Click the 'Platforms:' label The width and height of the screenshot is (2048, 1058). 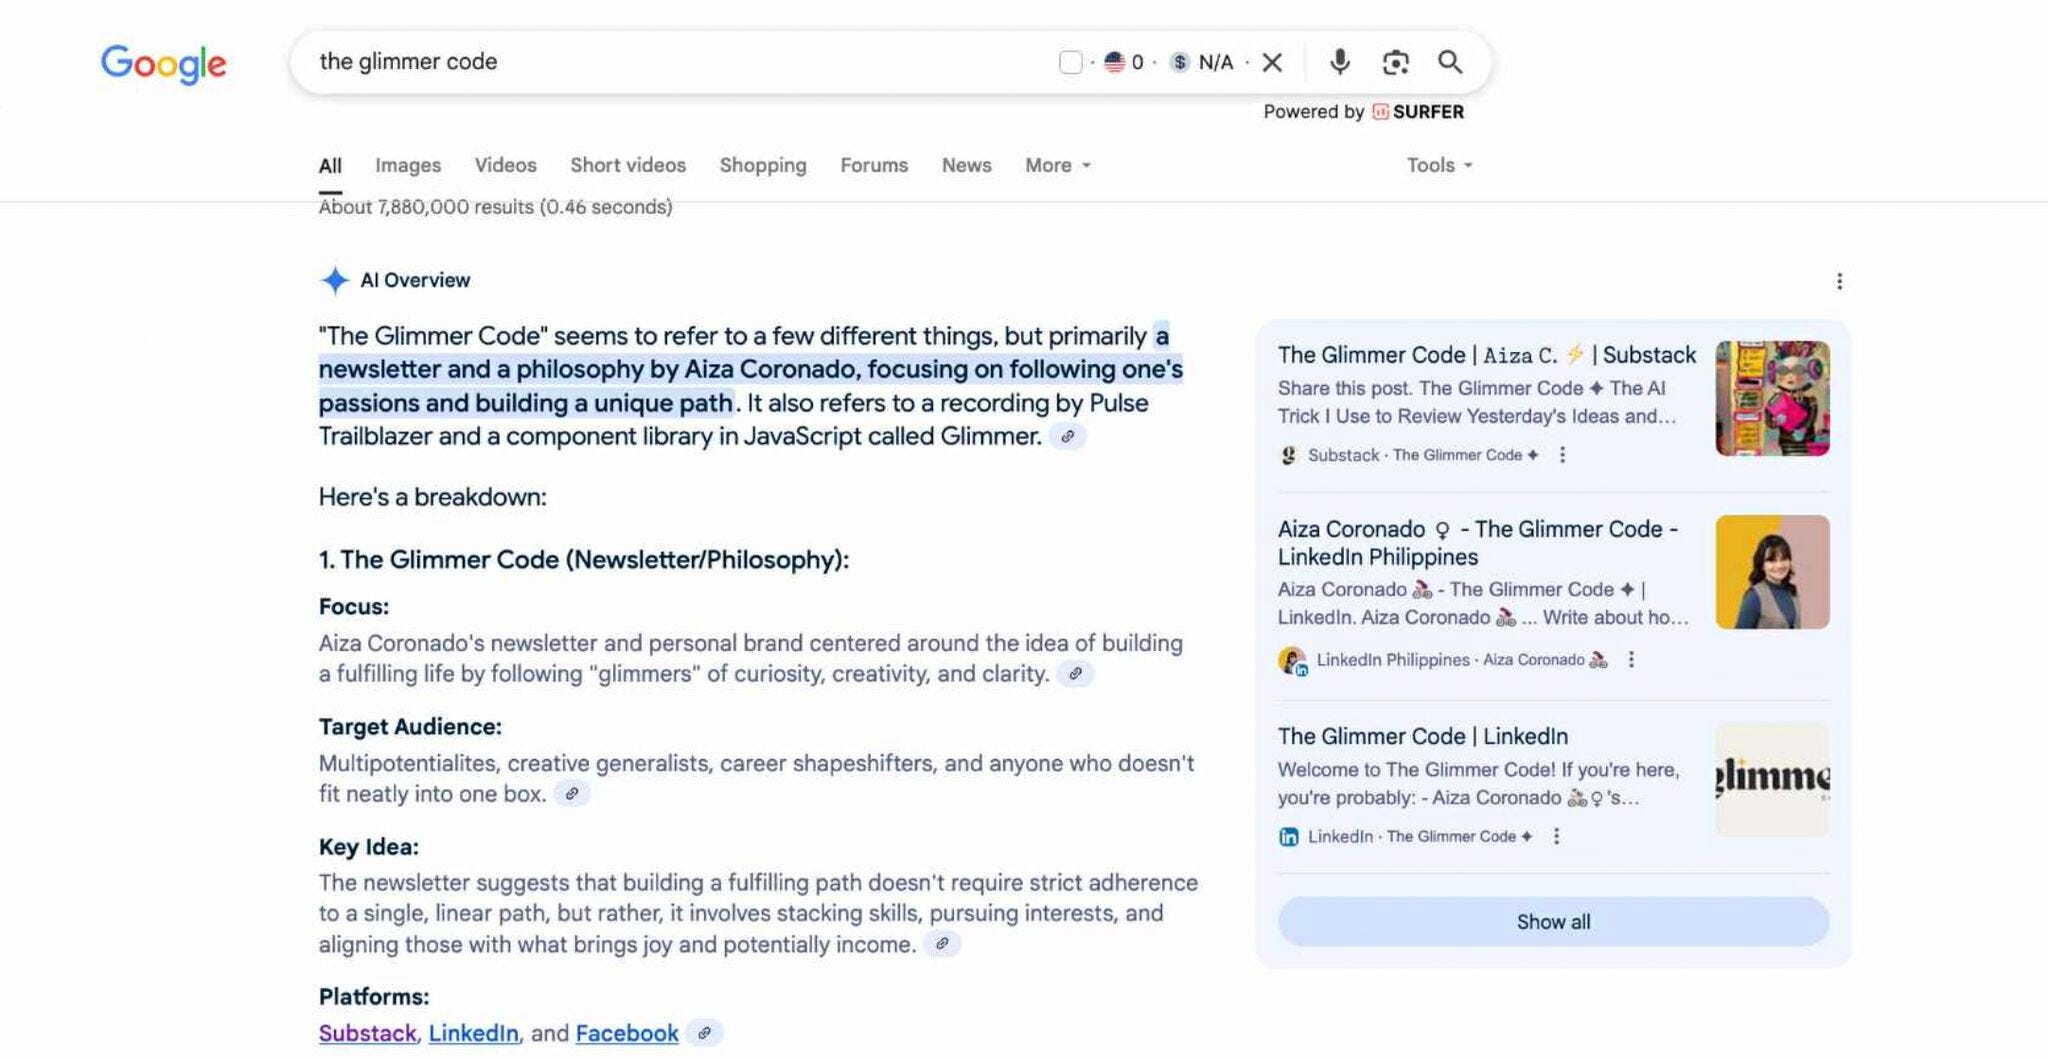[x=374, y=997]
